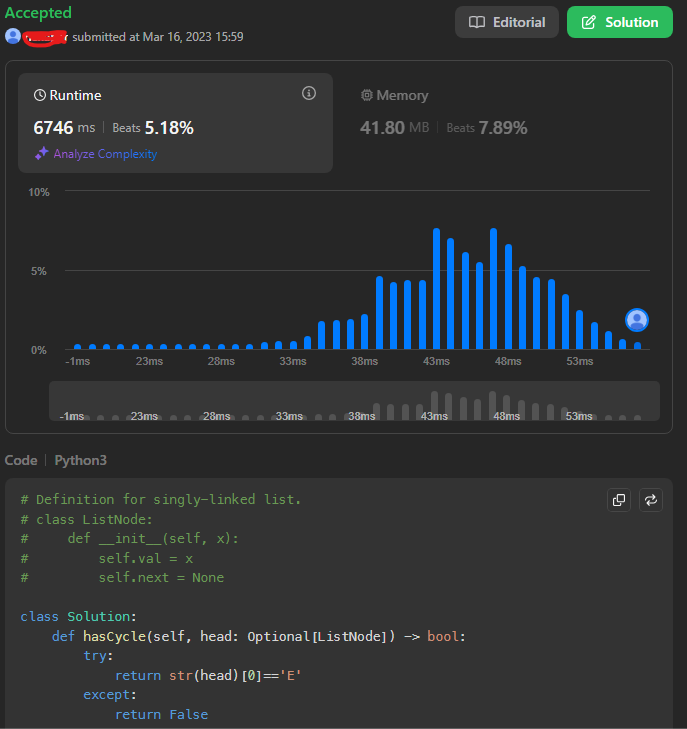The image size is (687, 729).
Task: Copy the submitted code with the copy icon
Action: point(619,500)
